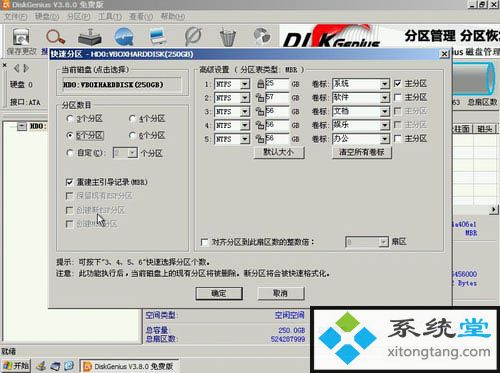Uncheck 重建主引导记录(MBR) checkbox
This screenshot has height=373, width=500.
[x=69, y=182]
